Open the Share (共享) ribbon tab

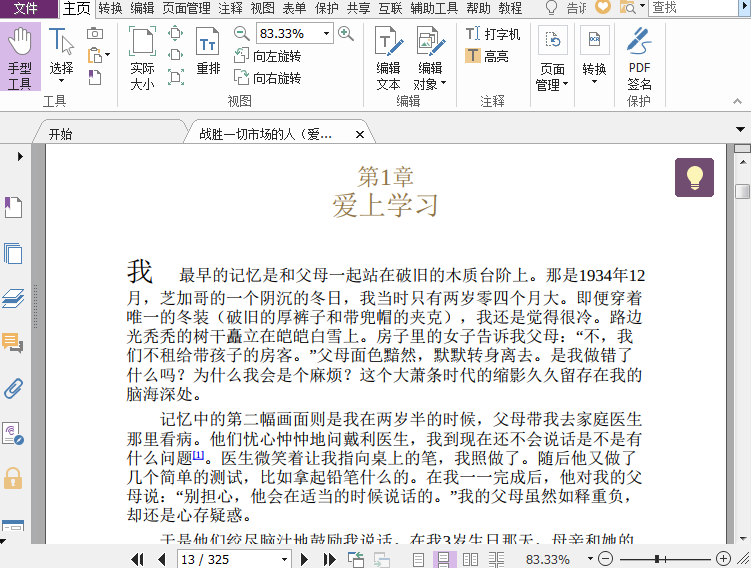358,8
